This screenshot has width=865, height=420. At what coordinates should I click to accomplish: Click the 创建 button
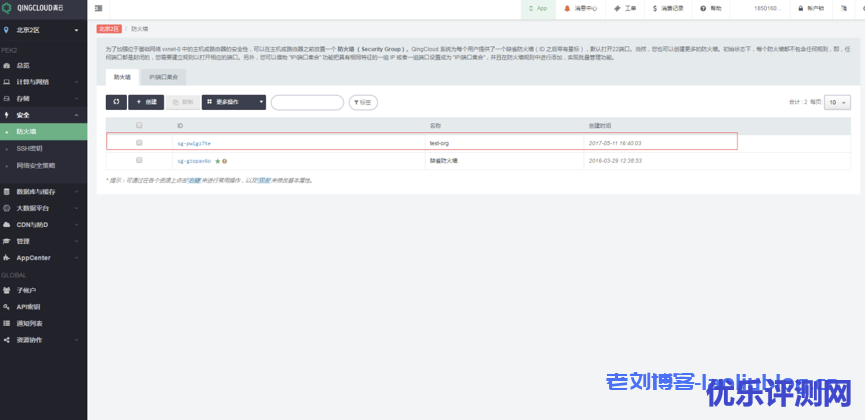pos(146,102)
